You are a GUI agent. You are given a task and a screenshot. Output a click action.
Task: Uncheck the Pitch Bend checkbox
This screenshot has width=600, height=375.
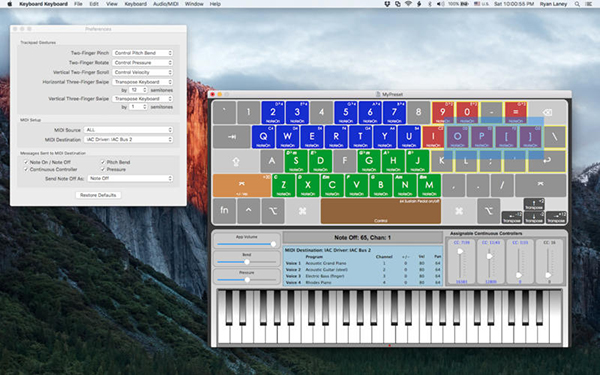click(x=103, y=162)
